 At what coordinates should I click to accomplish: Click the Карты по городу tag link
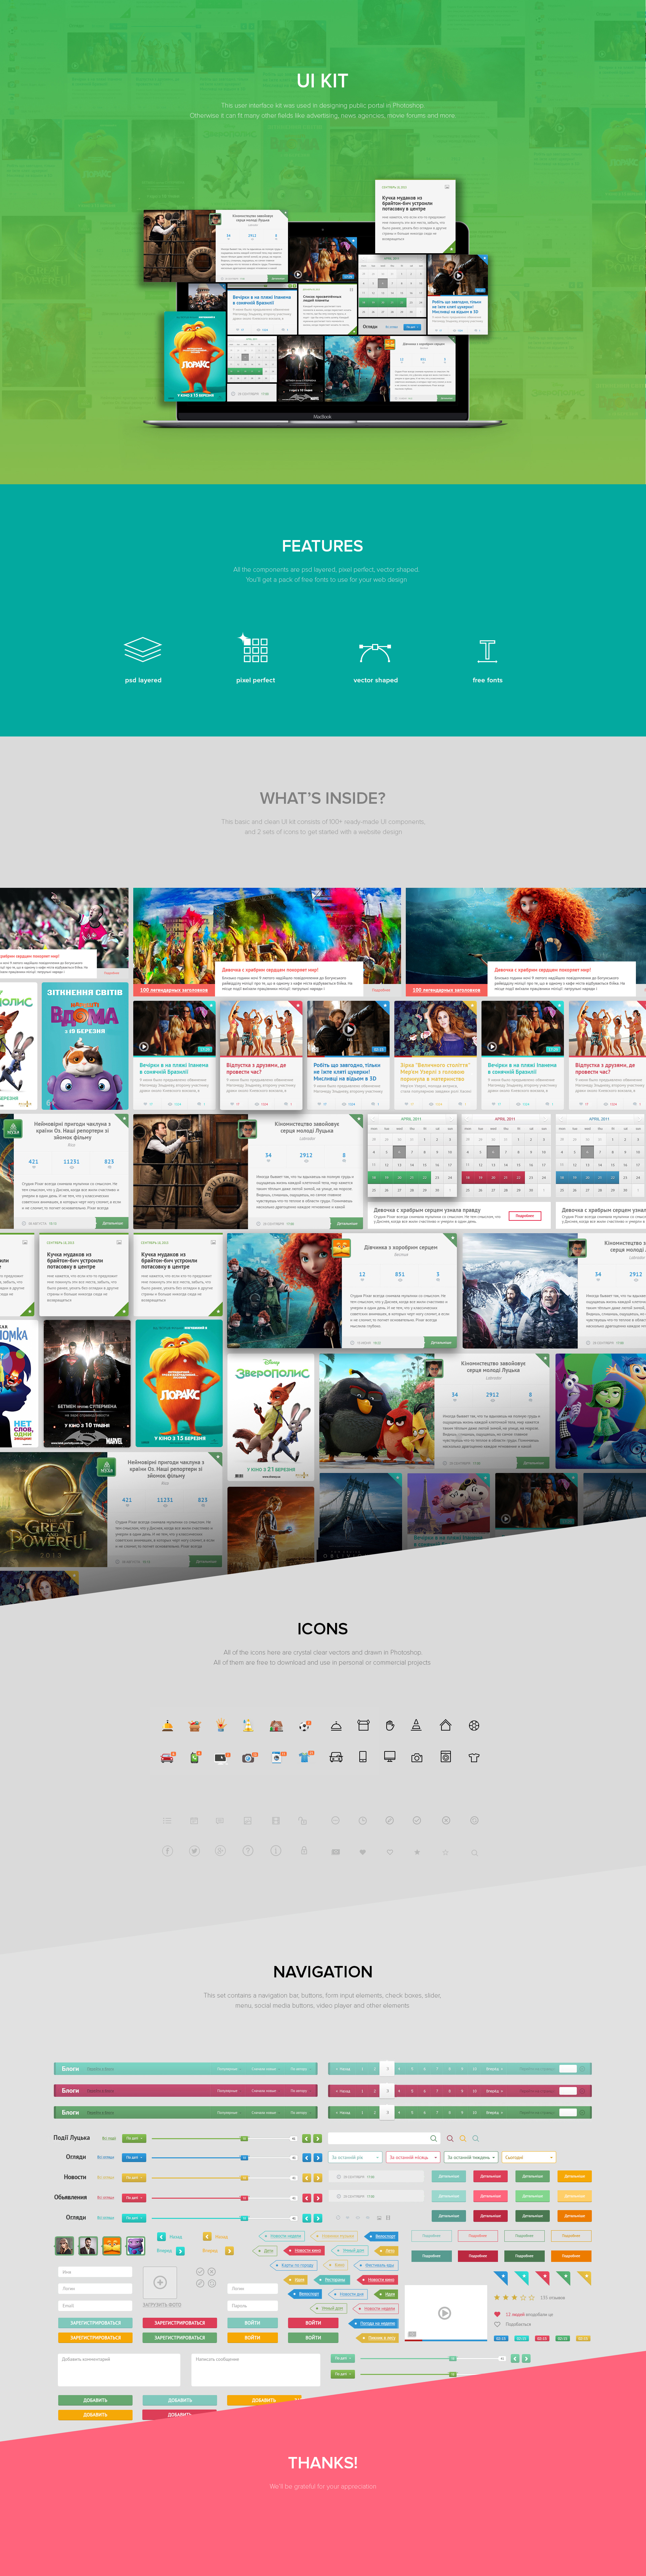294,2265
